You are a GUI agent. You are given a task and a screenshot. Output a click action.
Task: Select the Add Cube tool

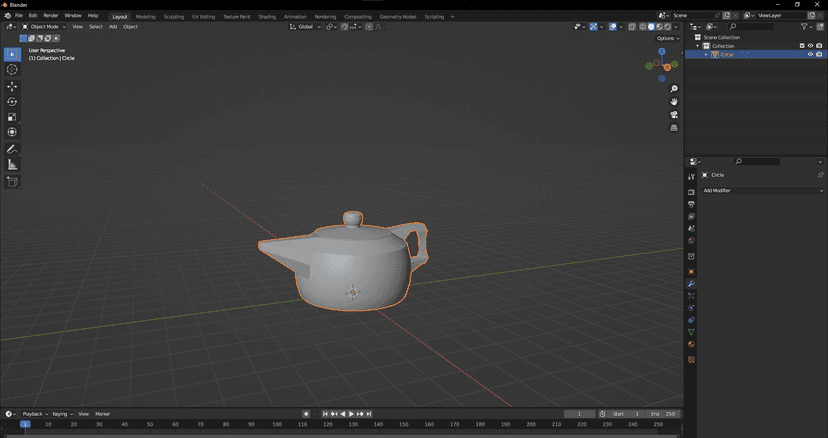[x=12, y=182]
